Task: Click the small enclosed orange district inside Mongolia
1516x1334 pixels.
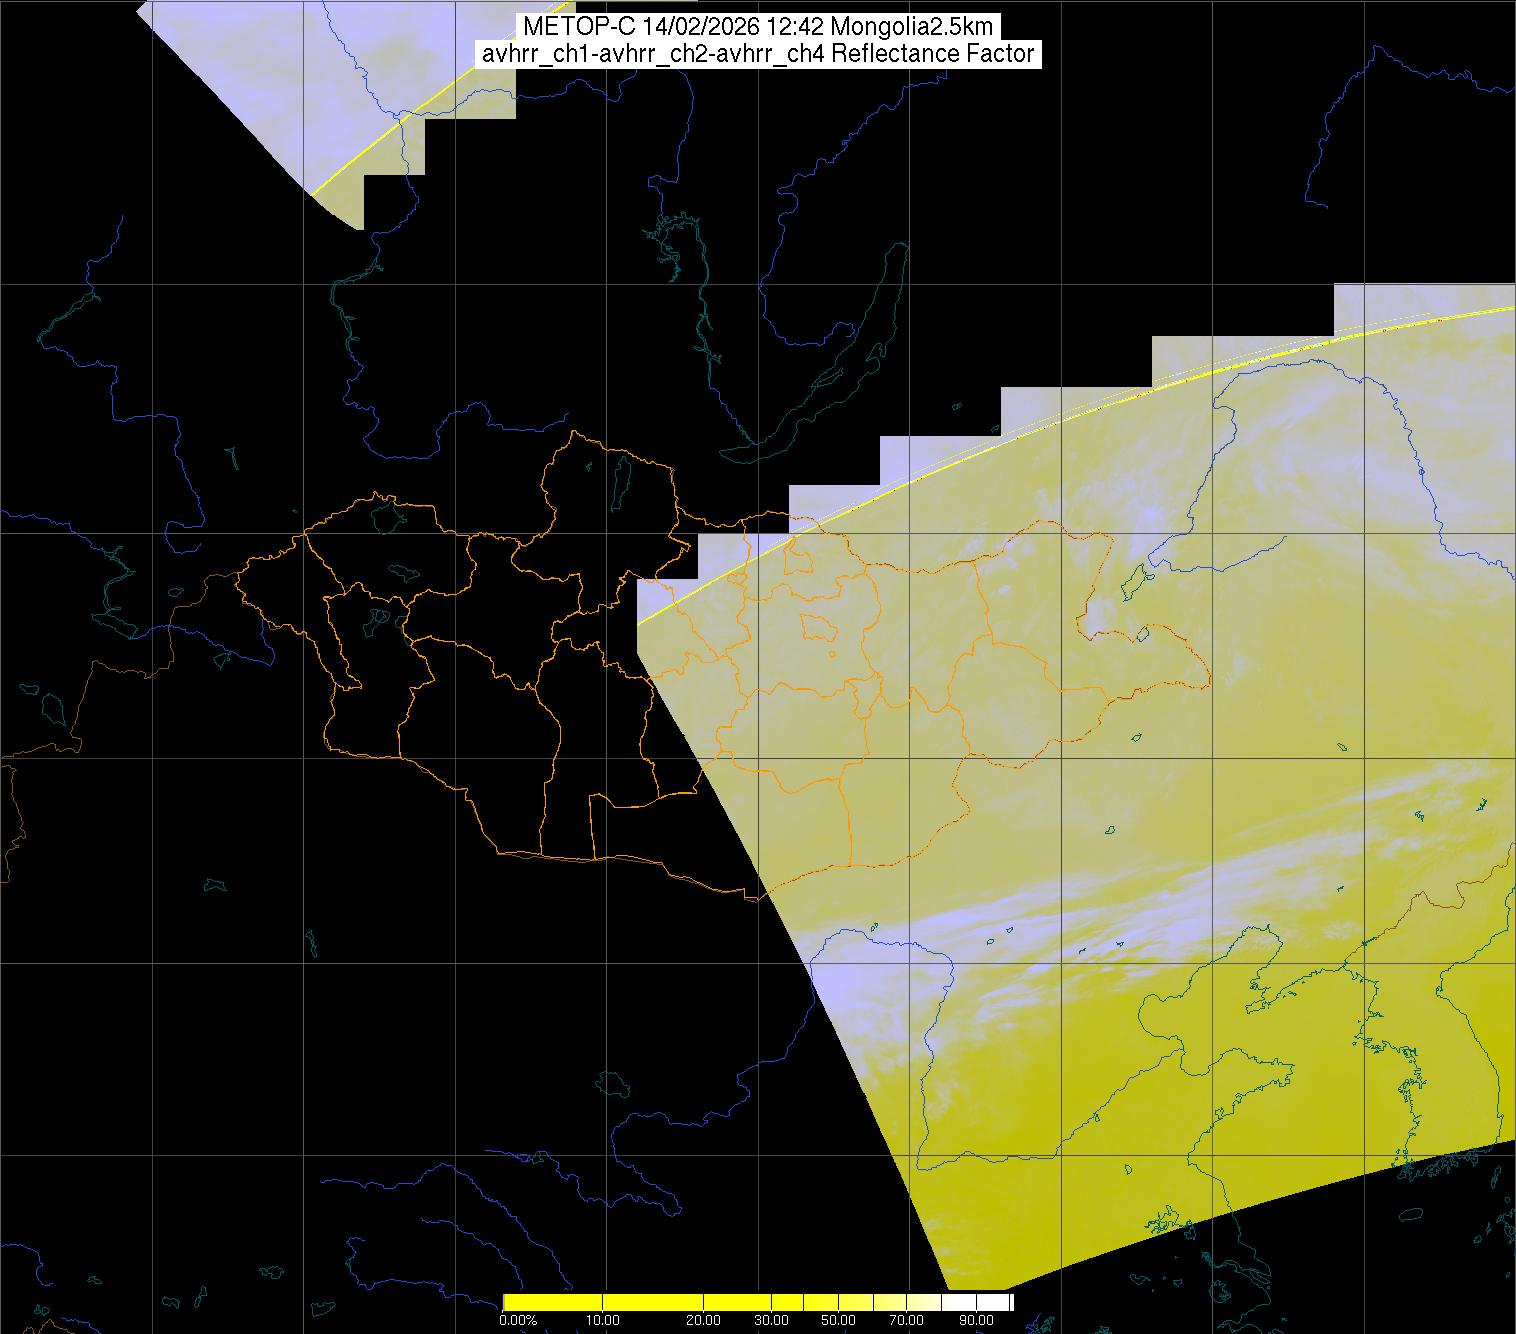Action: click(820, 628)
